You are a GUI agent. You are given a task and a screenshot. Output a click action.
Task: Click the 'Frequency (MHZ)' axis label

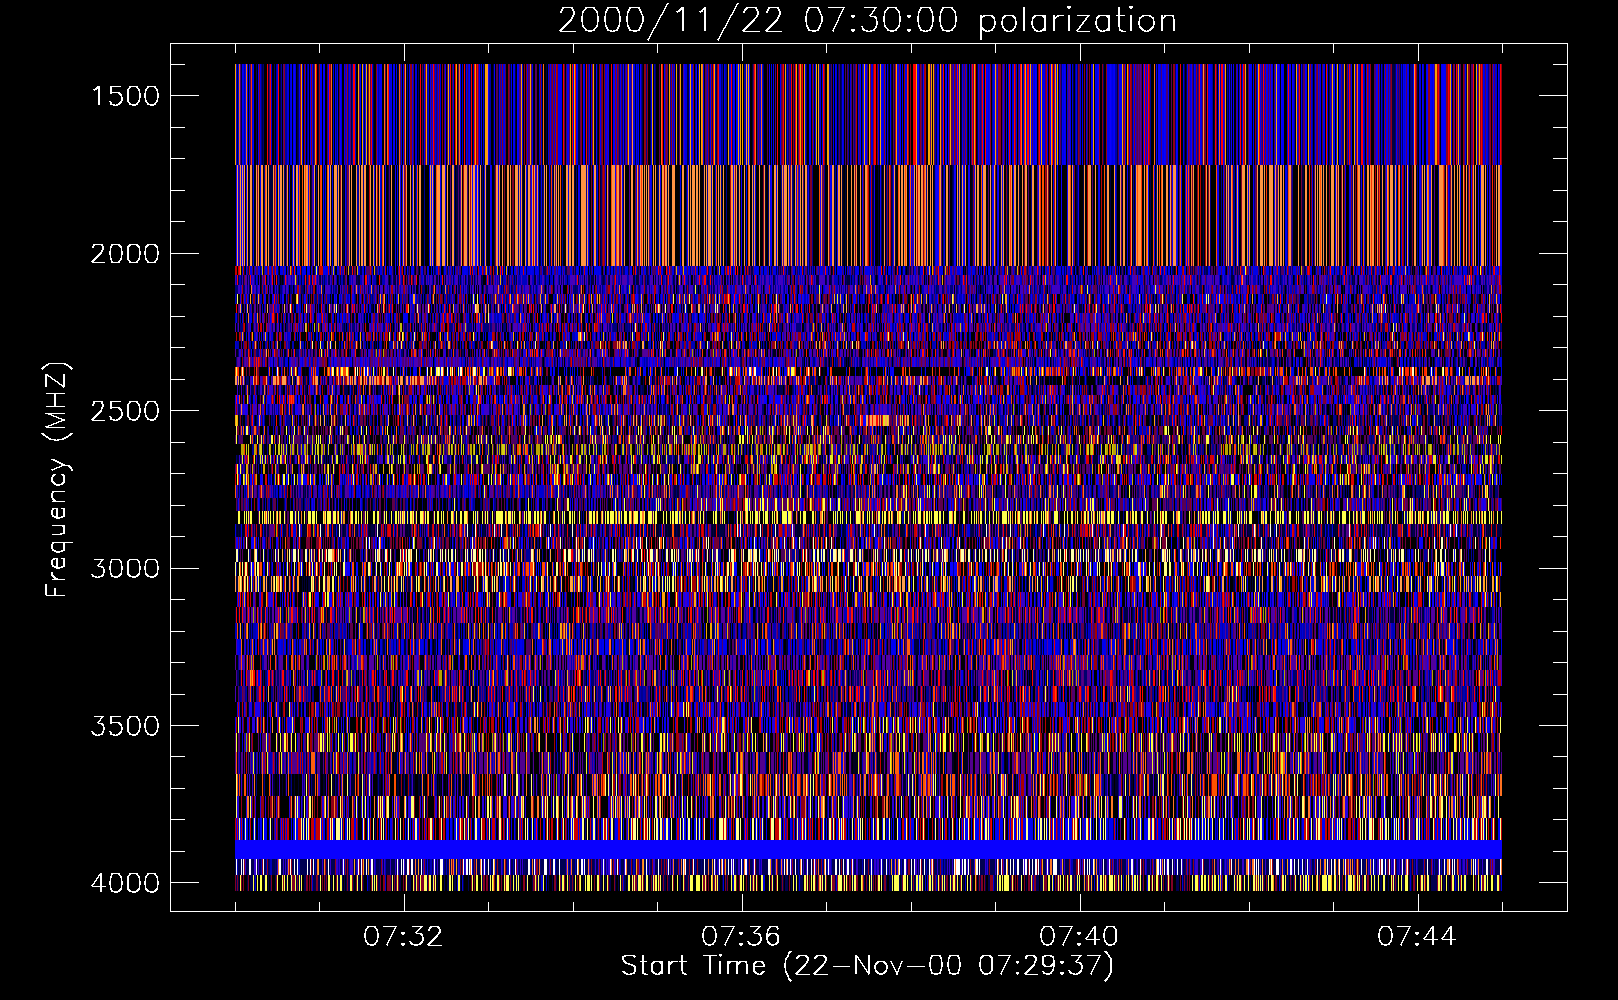(58, 480)
